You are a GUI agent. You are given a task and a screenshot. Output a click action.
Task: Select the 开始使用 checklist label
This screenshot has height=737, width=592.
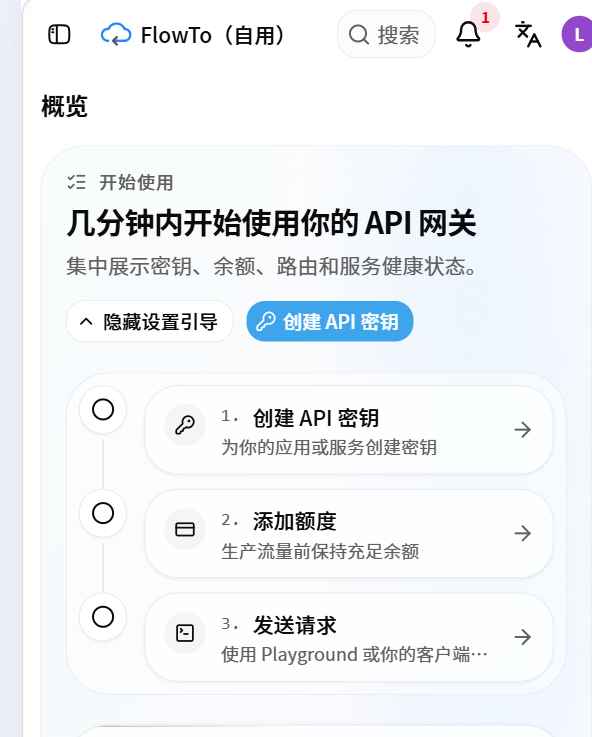coord(136,182)
